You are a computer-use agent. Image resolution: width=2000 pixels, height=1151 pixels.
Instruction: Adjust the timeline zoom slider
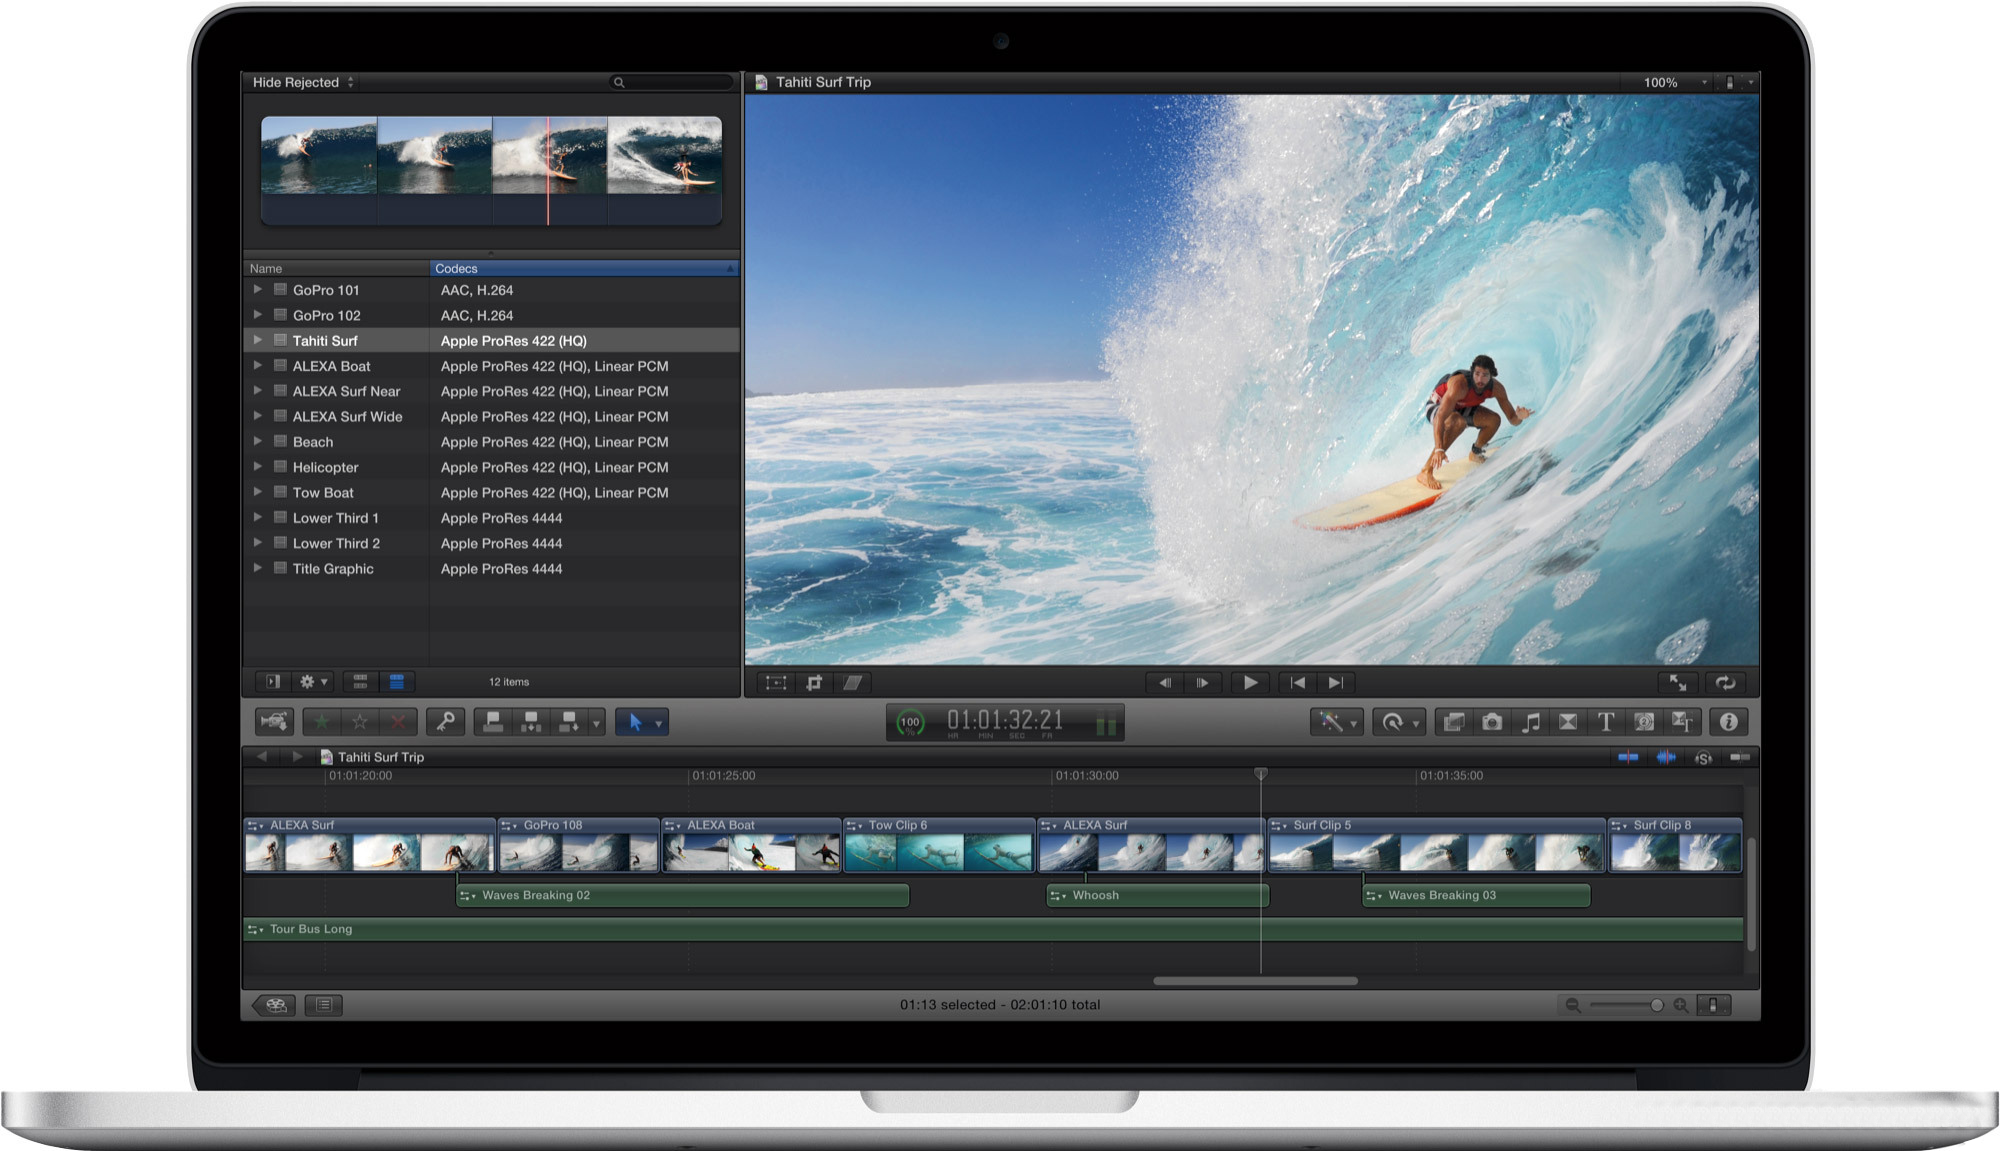click(x=1656, y=1005)
